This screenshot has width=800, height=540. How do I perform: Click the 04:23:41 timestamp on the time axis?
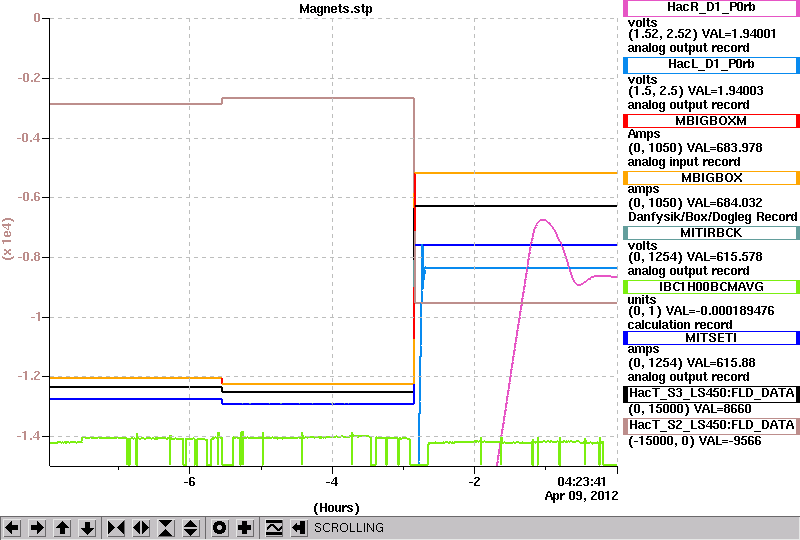tap(581, 482)
